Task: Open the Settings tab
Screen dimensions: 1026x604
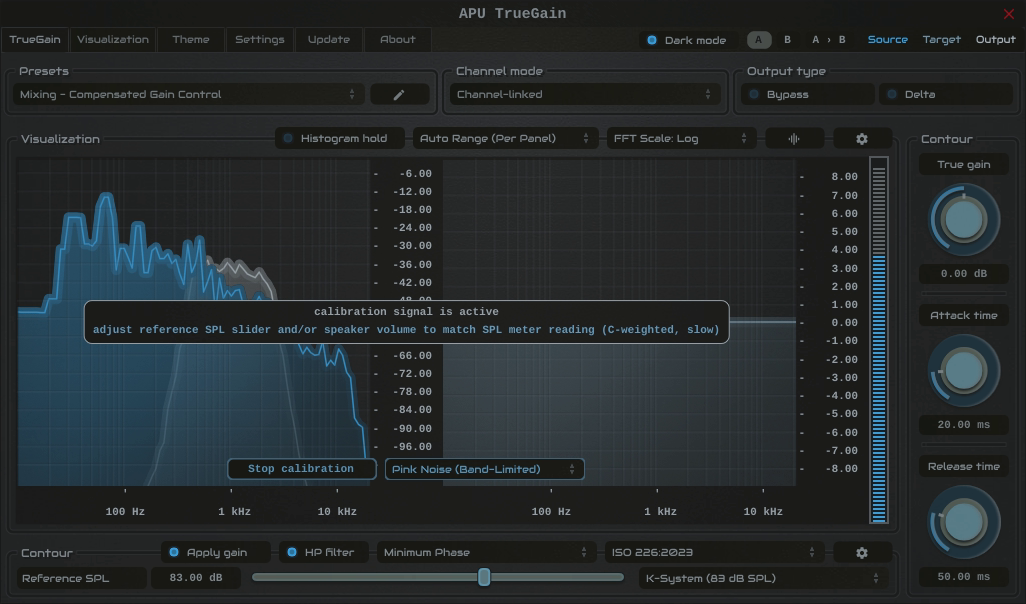Action: click(260, 40)
